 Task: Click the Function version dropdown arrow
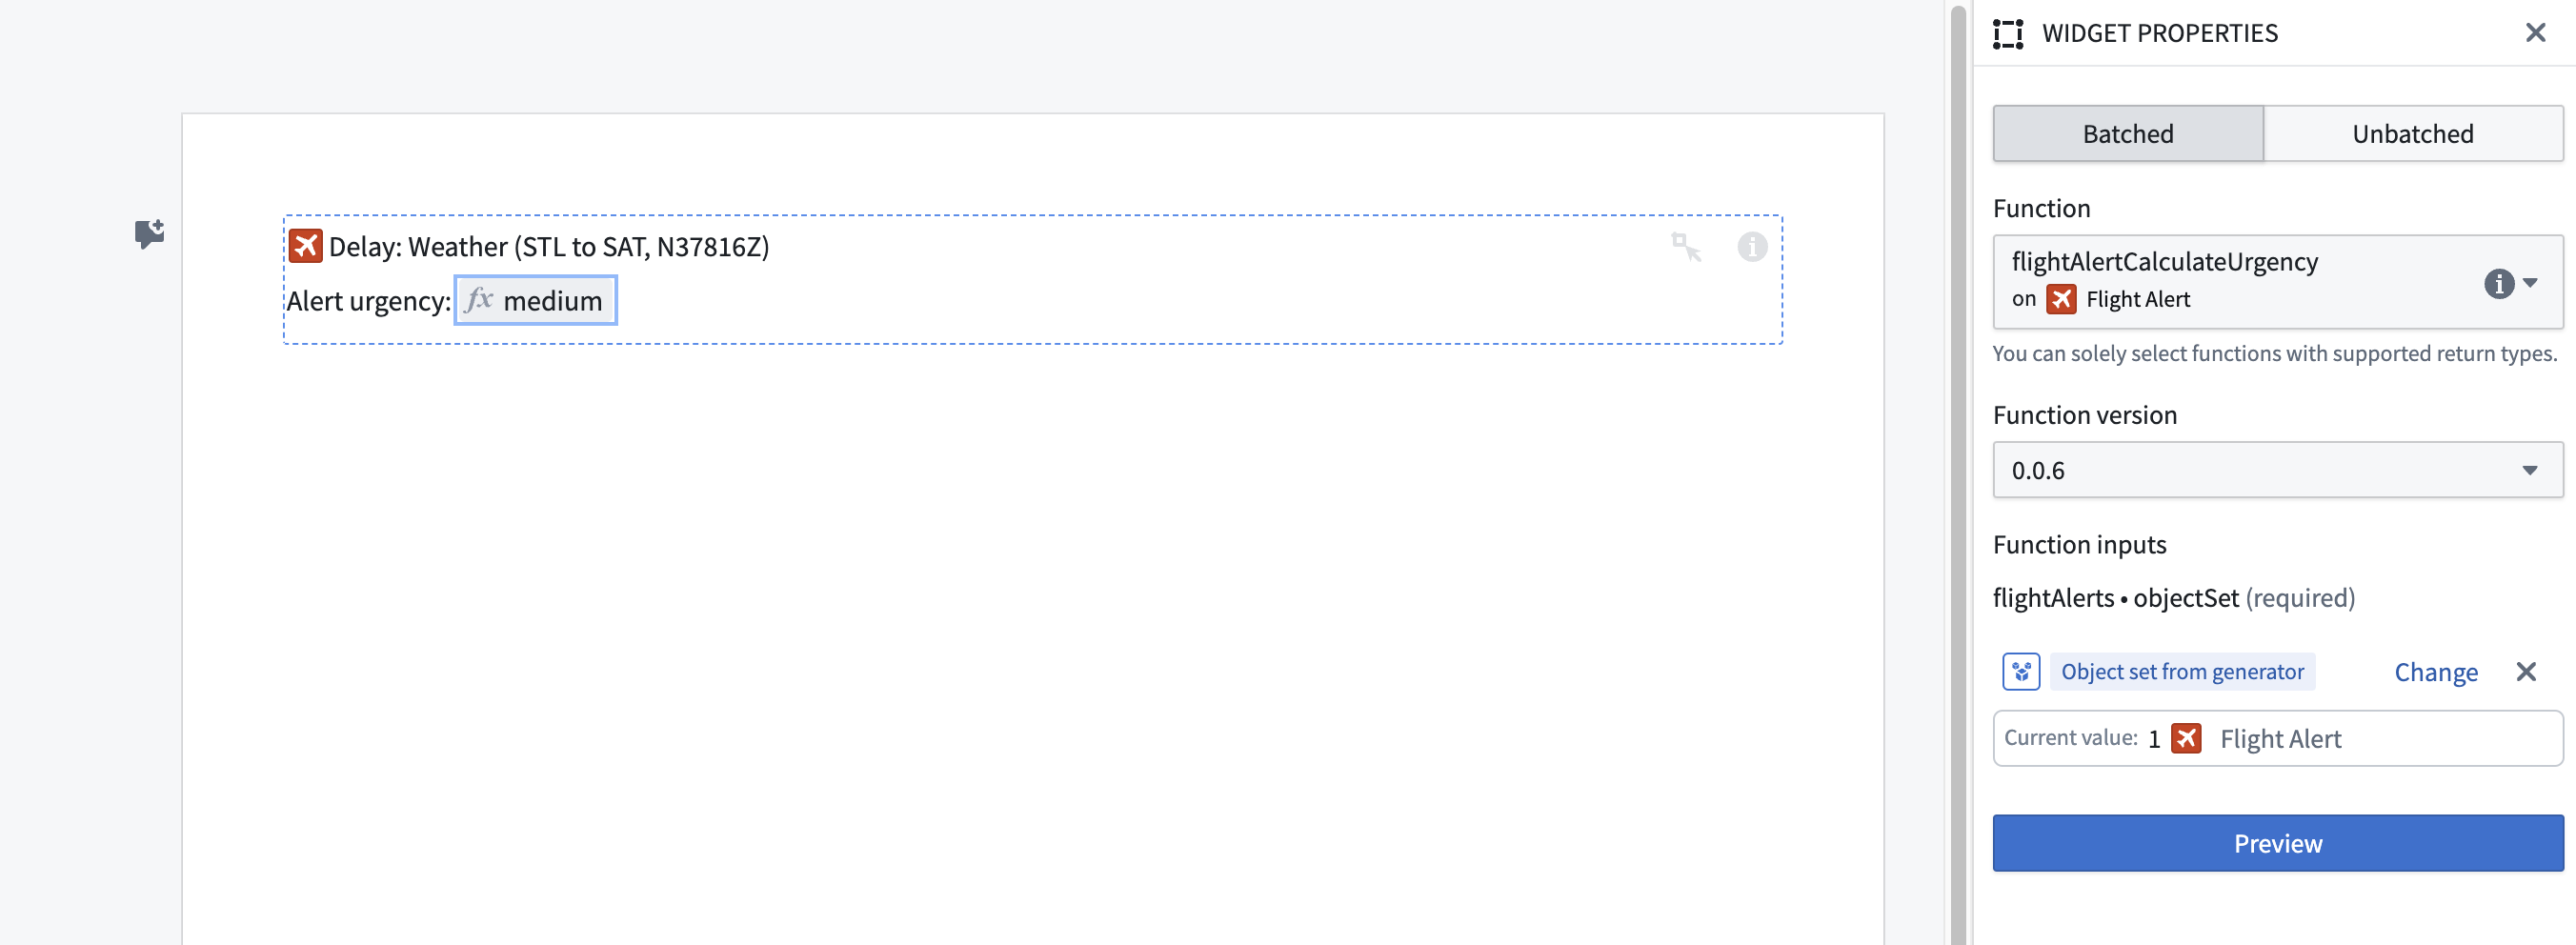[2529, 471]
